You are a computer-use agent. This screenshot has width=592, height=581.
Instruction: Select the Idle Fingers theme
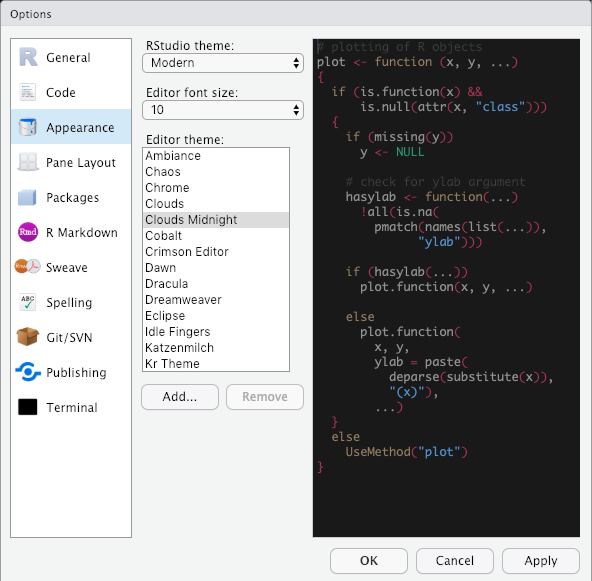[x=216, y=331]
